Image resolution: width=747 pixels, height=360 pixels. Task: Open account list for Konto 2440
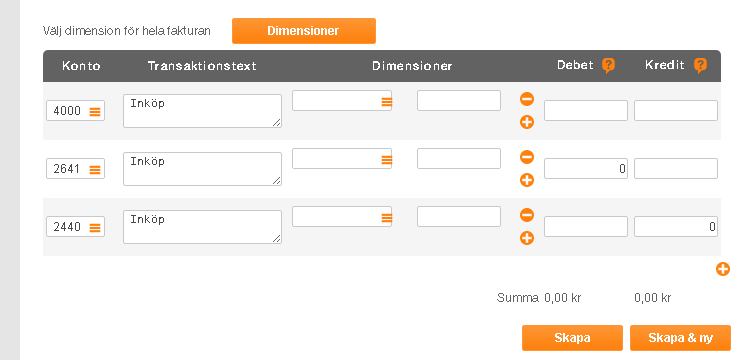(x=95, y=227)
